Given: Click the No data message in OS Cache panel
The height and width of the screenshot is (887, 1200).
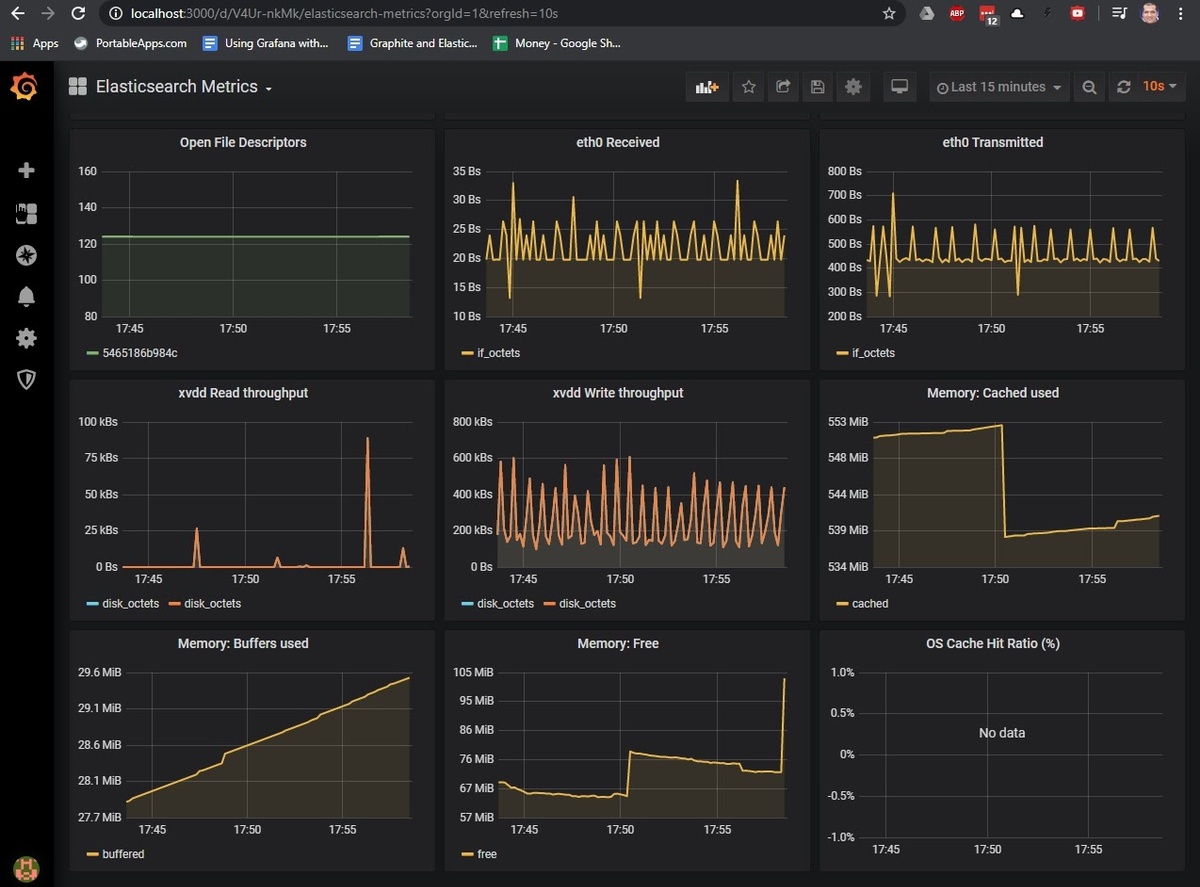Looking at the screenshot, I should (1002, 733).
